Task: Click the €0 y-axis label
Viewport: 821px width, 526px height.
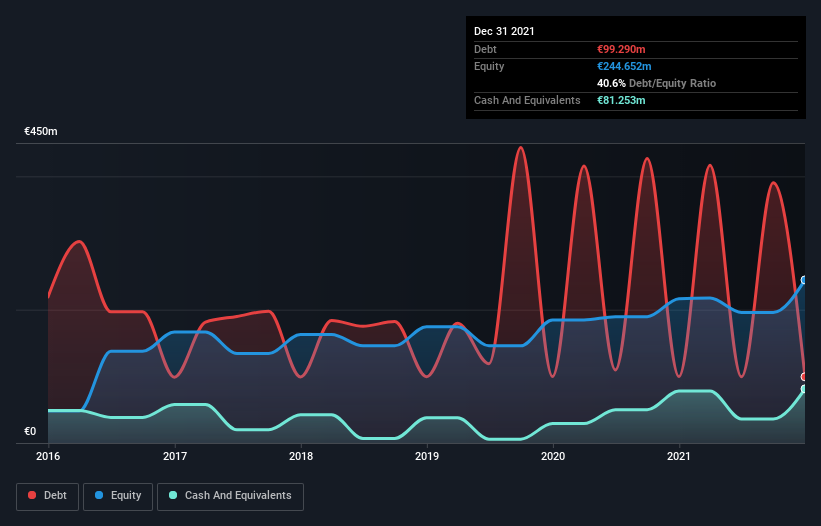Action: 30,431
